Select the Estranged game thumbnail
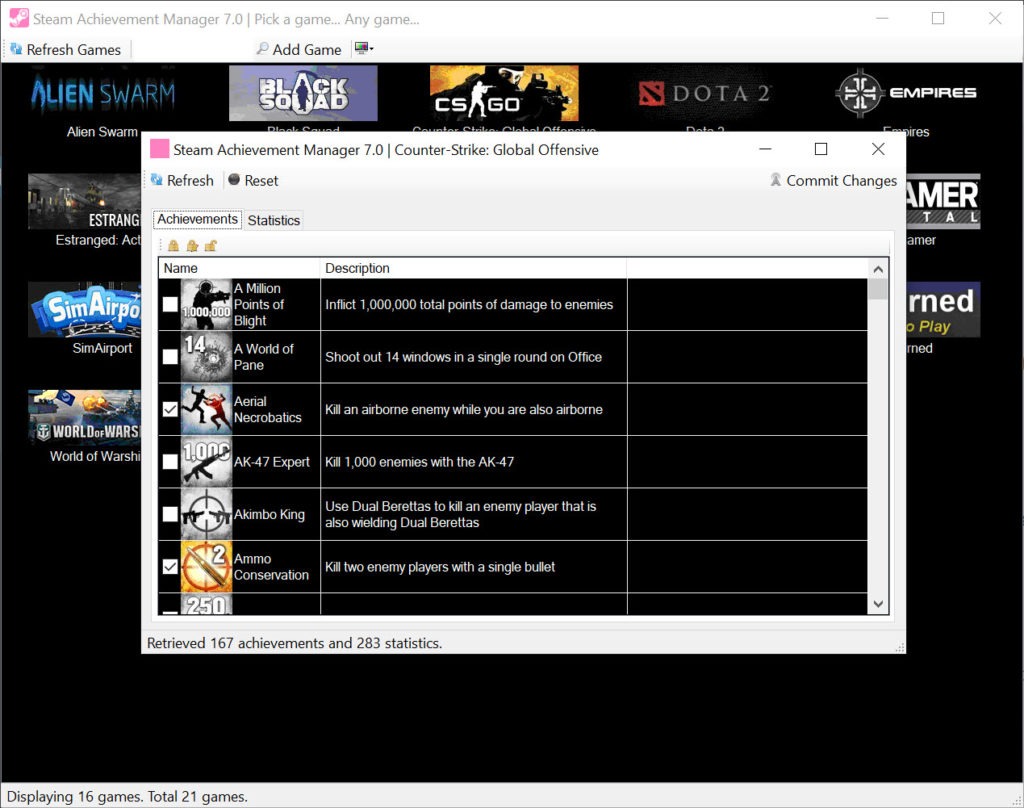This screenshot has width=1024, height=808. [x=84, y=201]
